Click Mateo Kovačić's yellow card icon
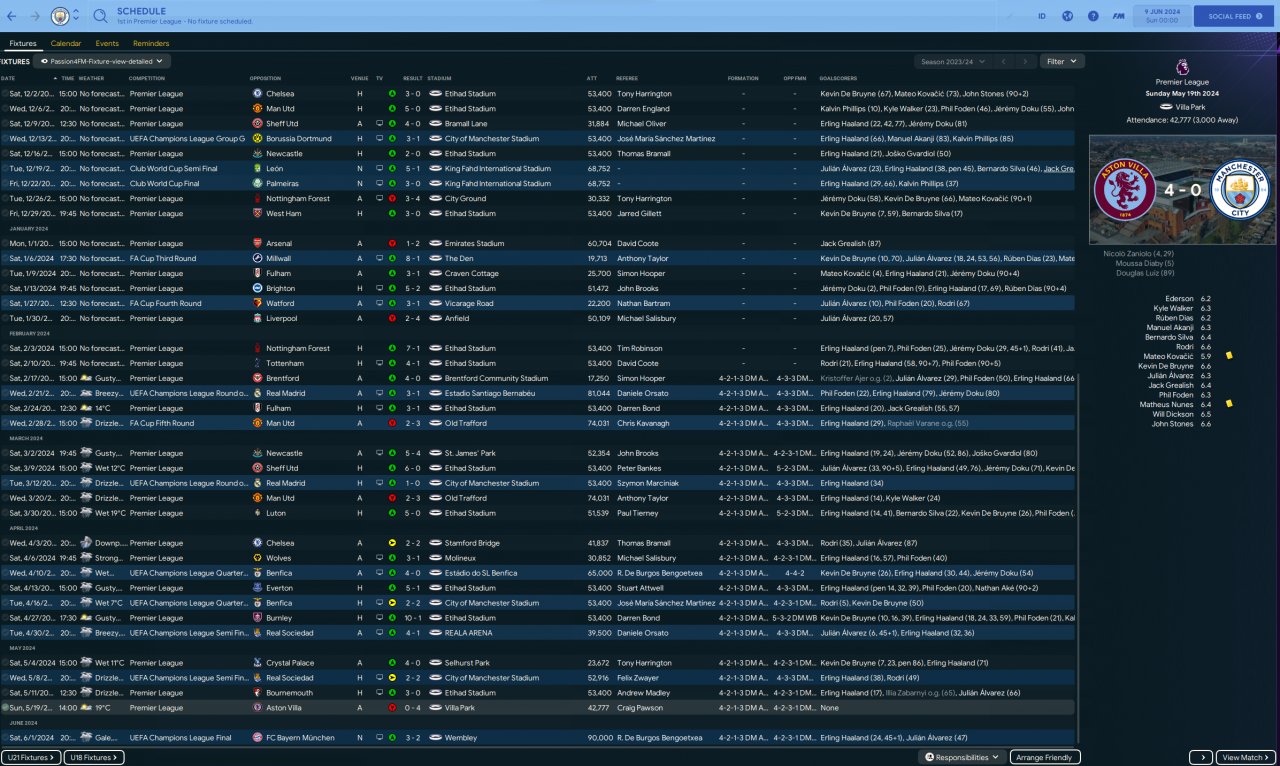 tap(1229, 355)
